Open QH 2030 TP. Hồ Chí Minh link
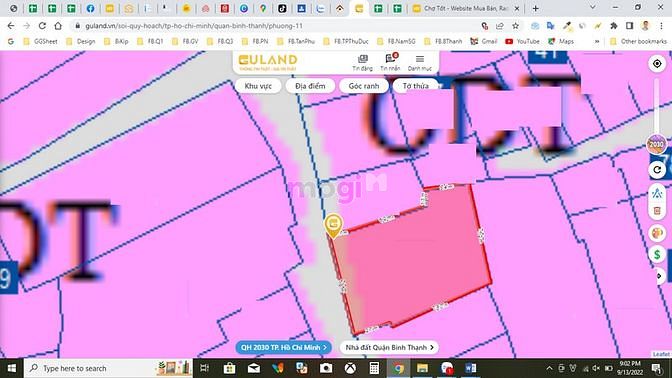 283,347
